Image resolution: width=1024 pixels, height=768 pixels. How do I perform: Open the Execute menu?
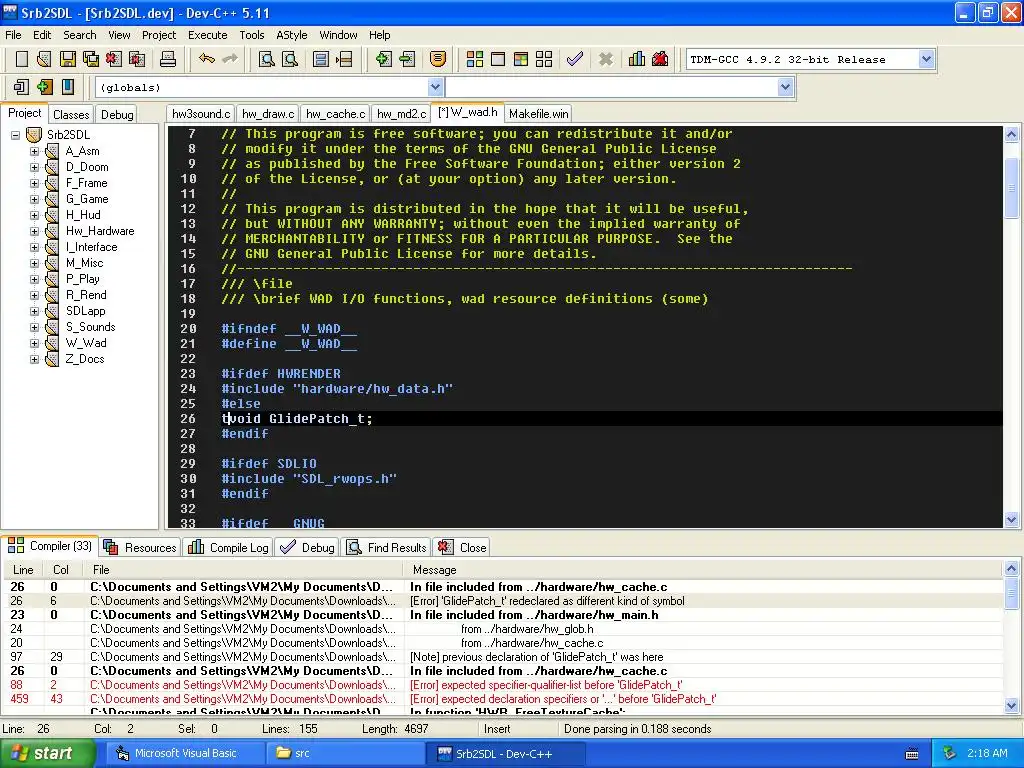[208, 35]
